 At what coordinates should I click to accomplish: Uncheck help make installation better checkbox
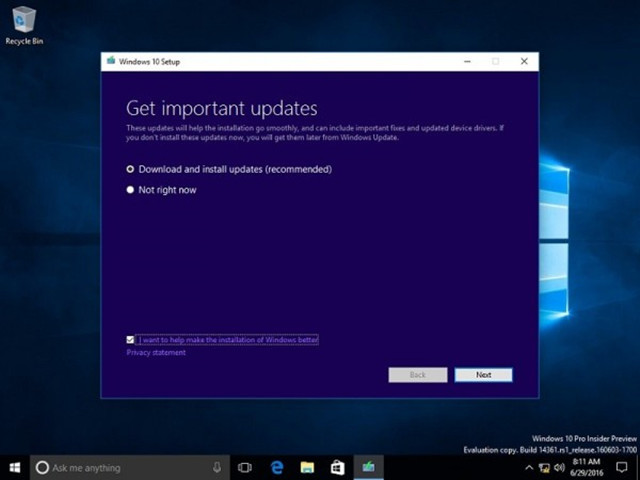(131, 340)
